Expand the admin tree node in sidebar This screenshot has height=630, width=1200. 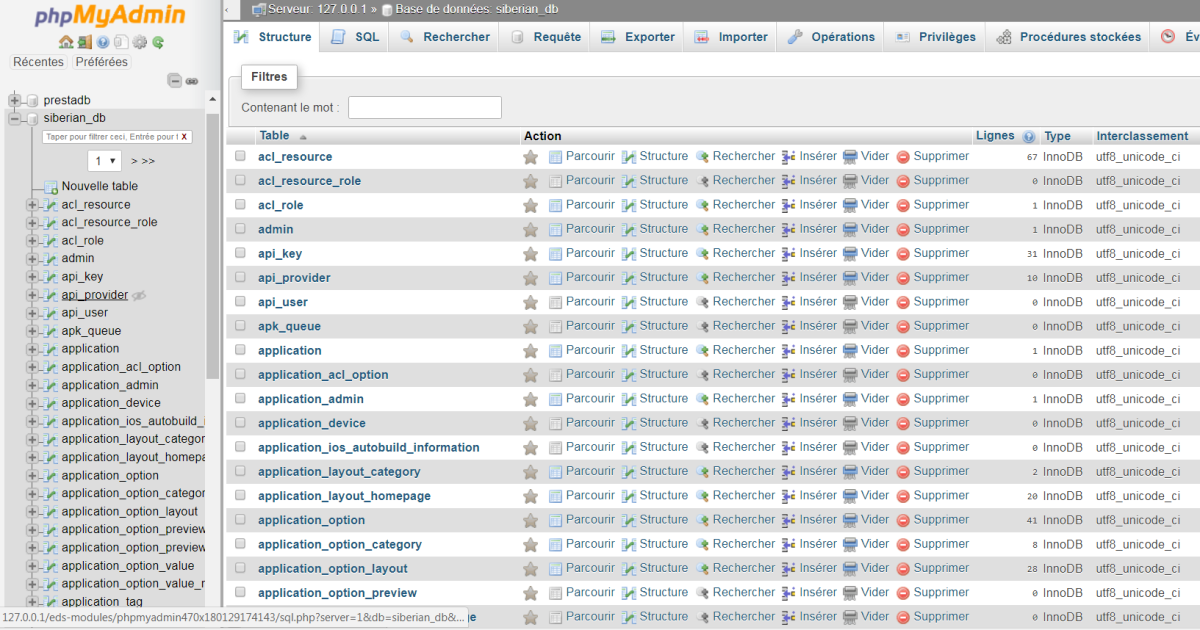coord(32,259)
